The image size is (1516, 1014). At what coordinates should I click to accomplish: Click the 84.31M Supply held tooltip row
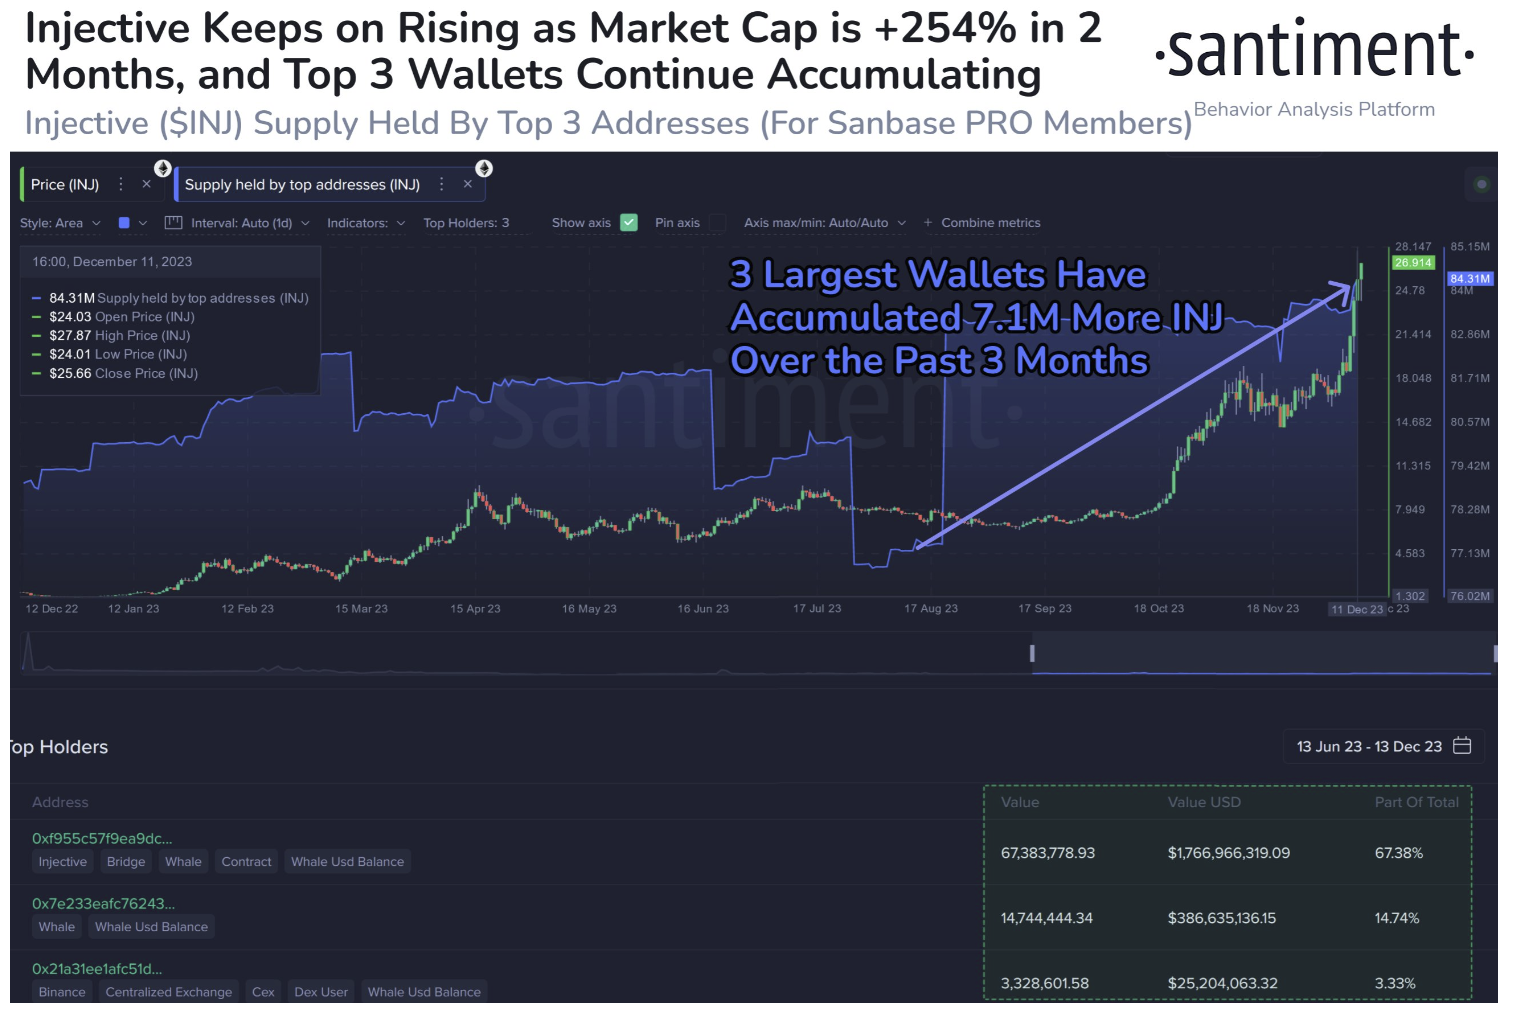[170, 298]
